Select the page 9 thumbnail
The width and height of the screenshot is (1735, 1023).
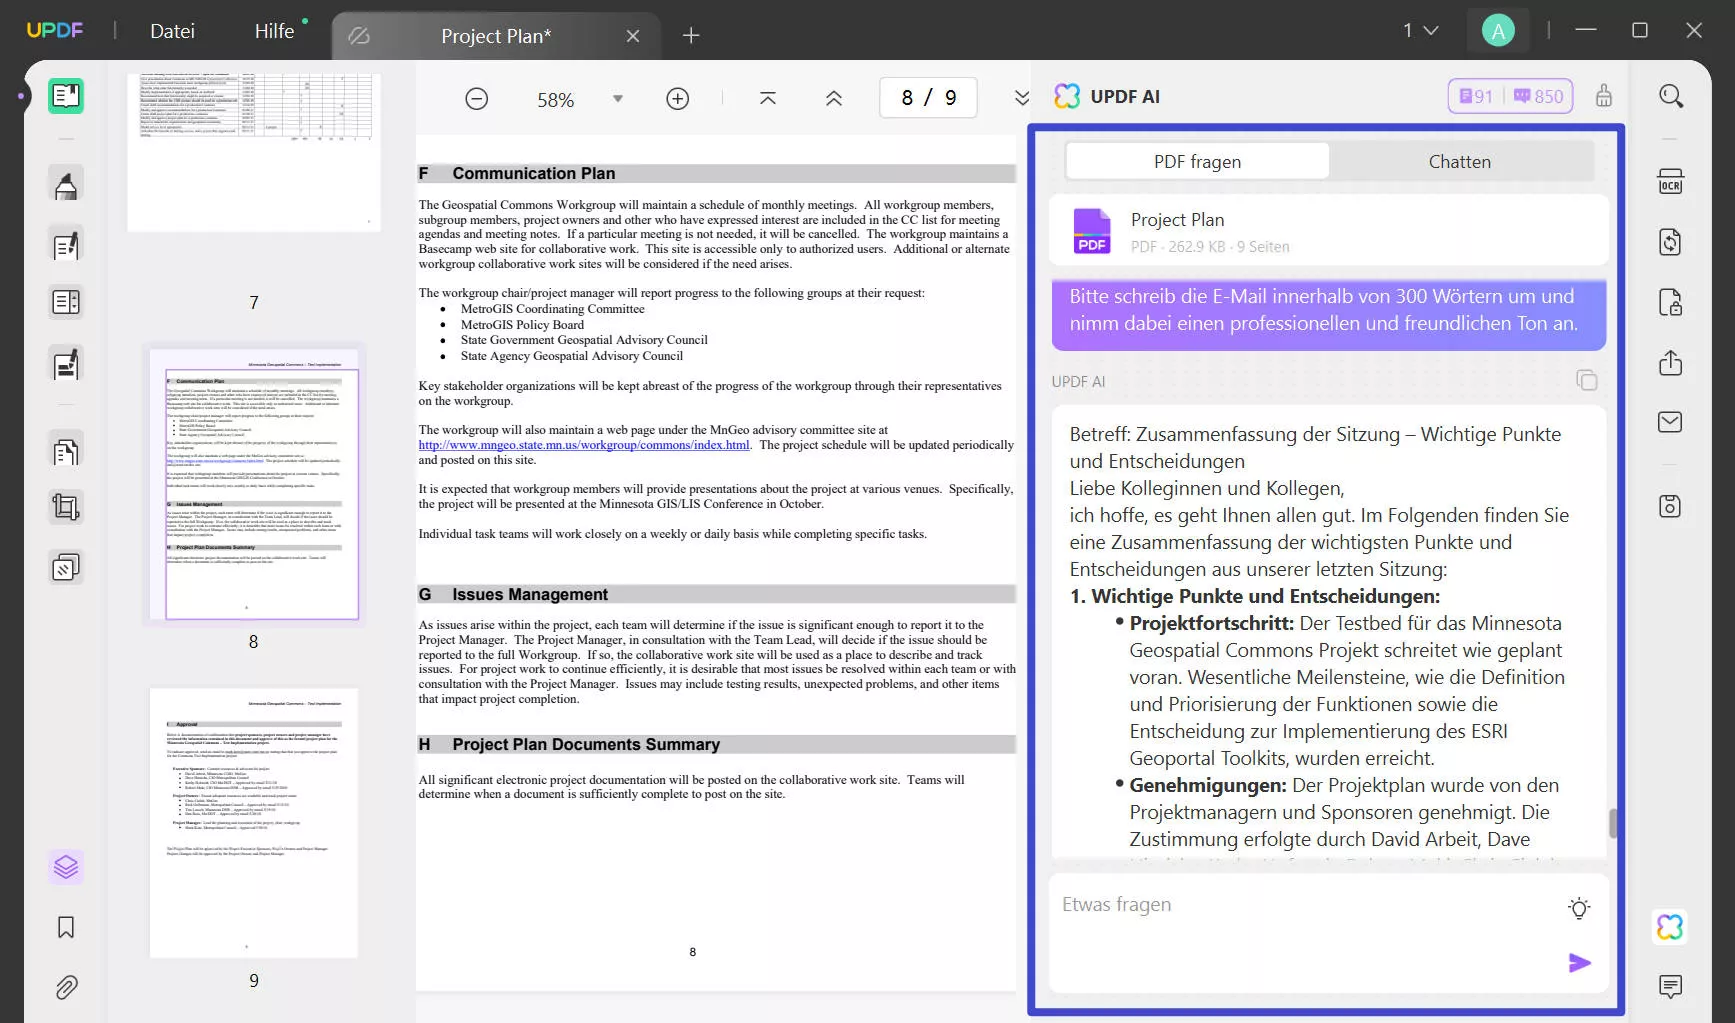coord(253,822)
